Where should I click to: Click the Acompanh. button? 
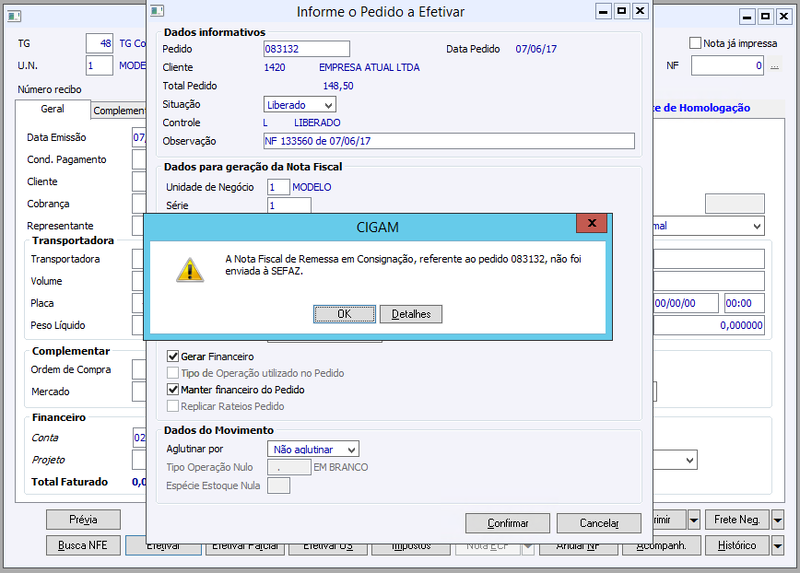pyautogui.click(x=661, y=547)
